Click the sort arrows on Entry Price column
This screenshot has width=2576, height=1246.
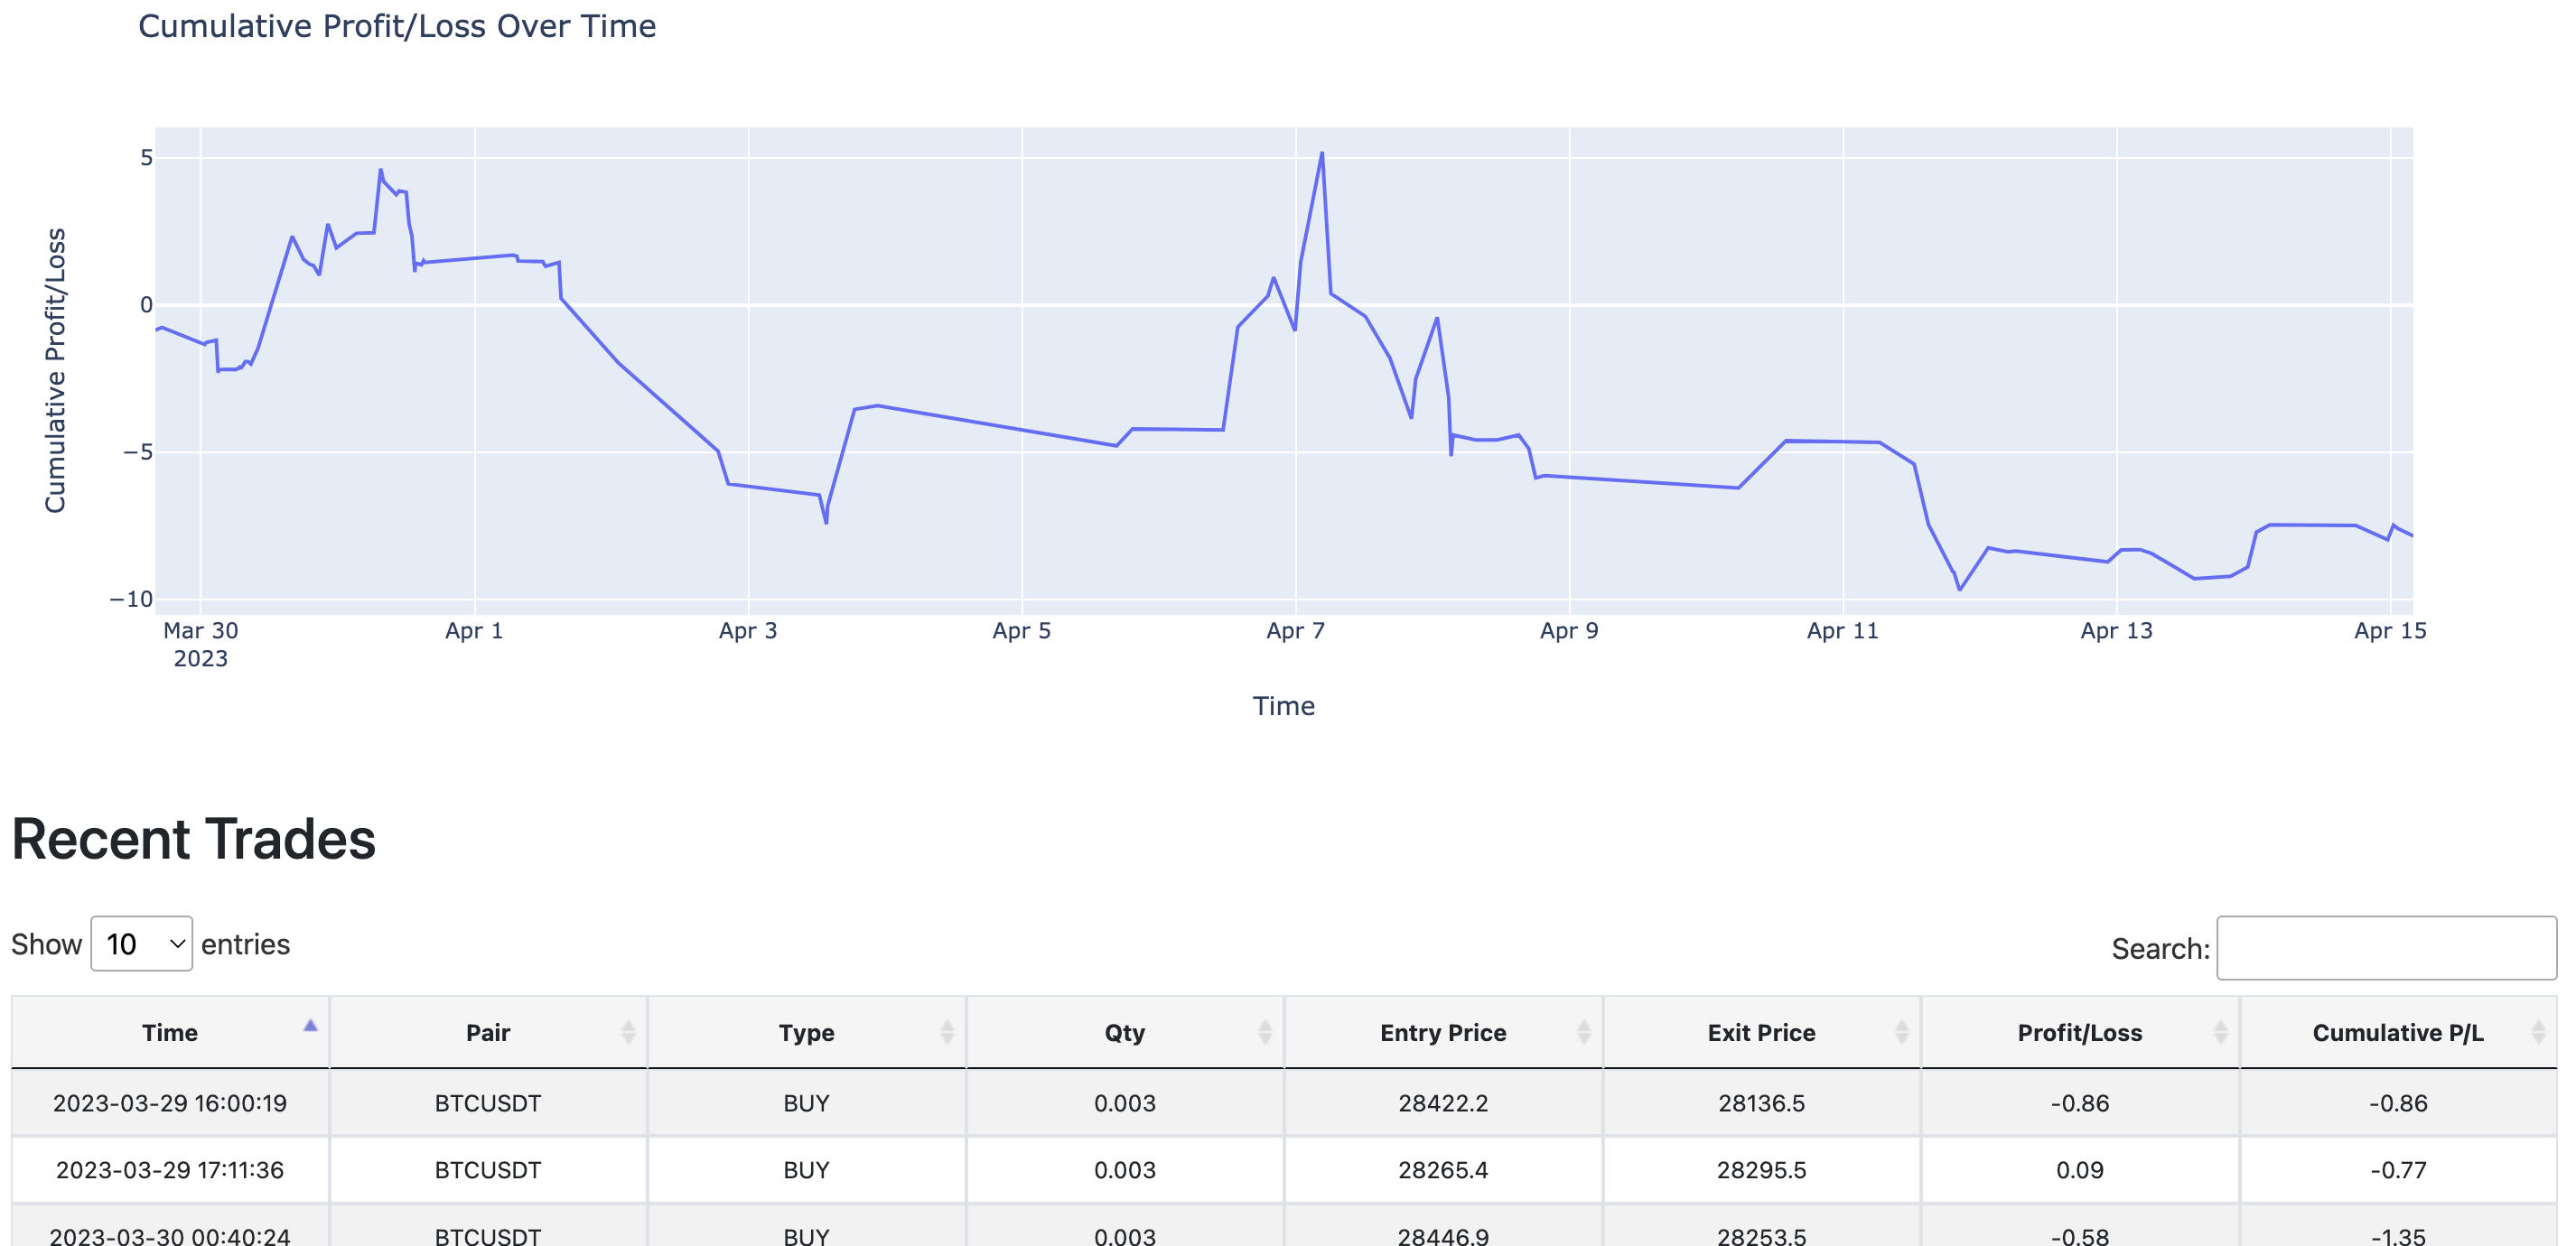1582,1032
